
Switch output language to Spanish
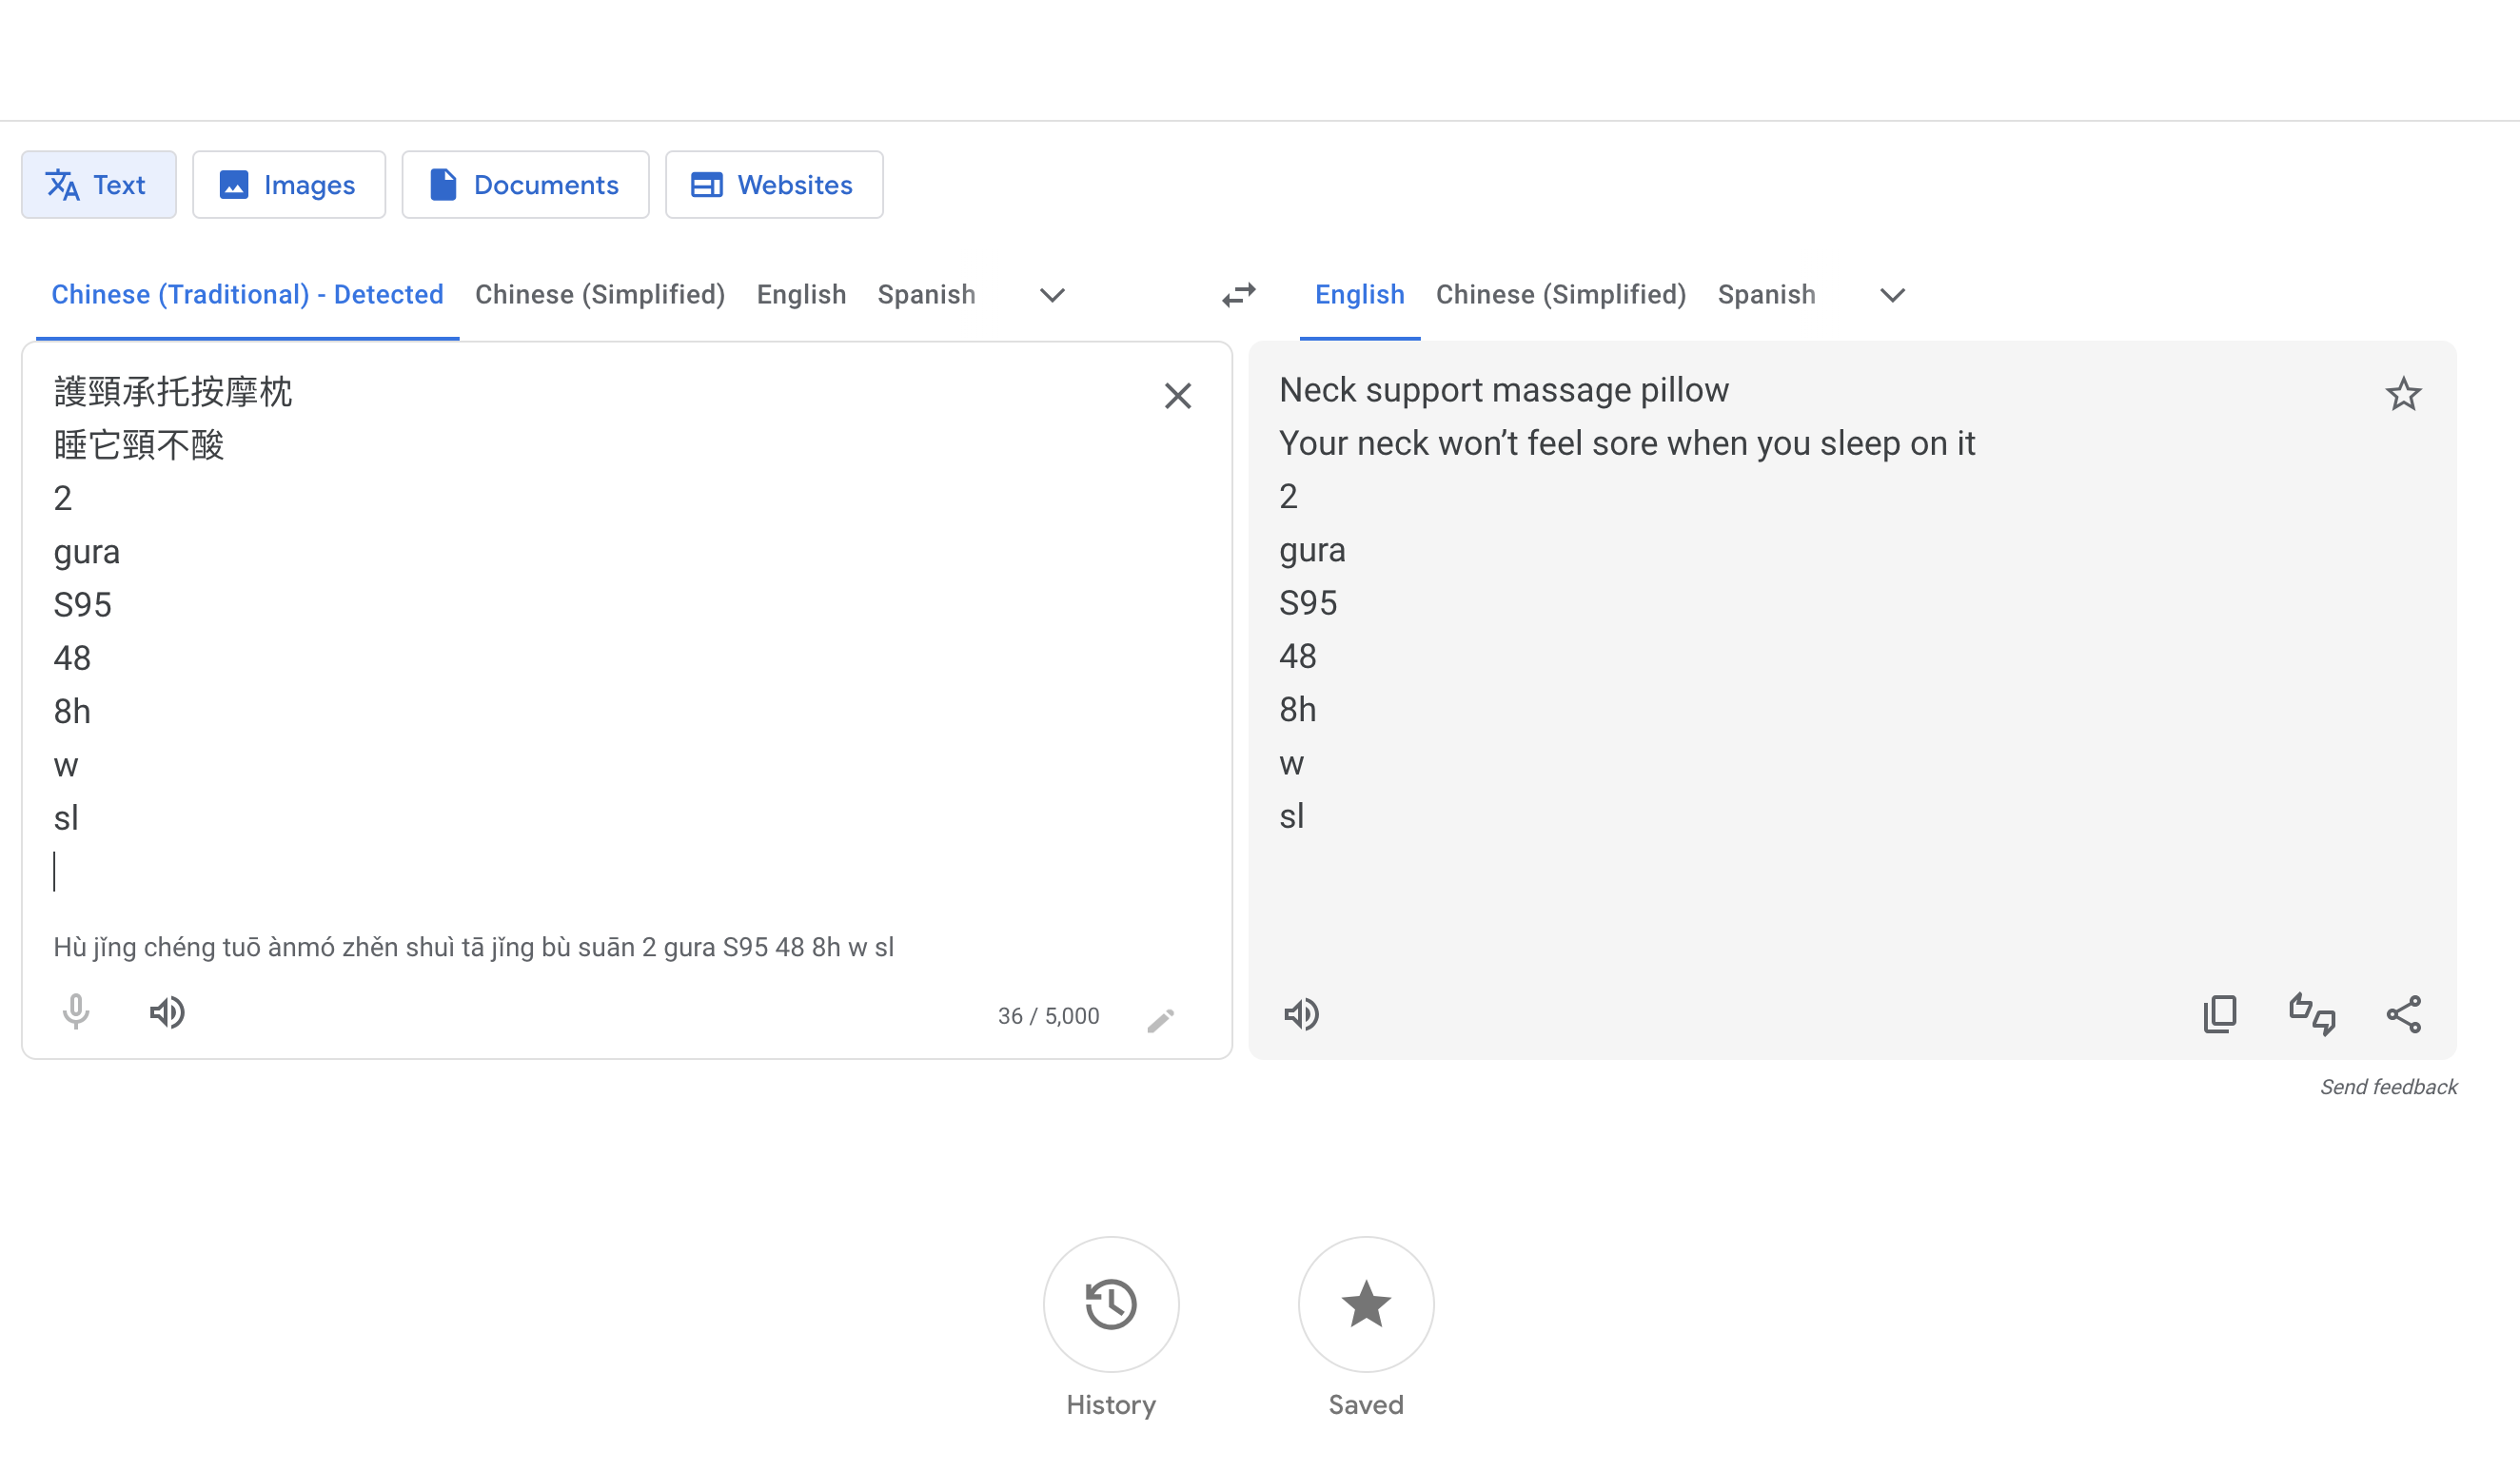pos(1766,294)
